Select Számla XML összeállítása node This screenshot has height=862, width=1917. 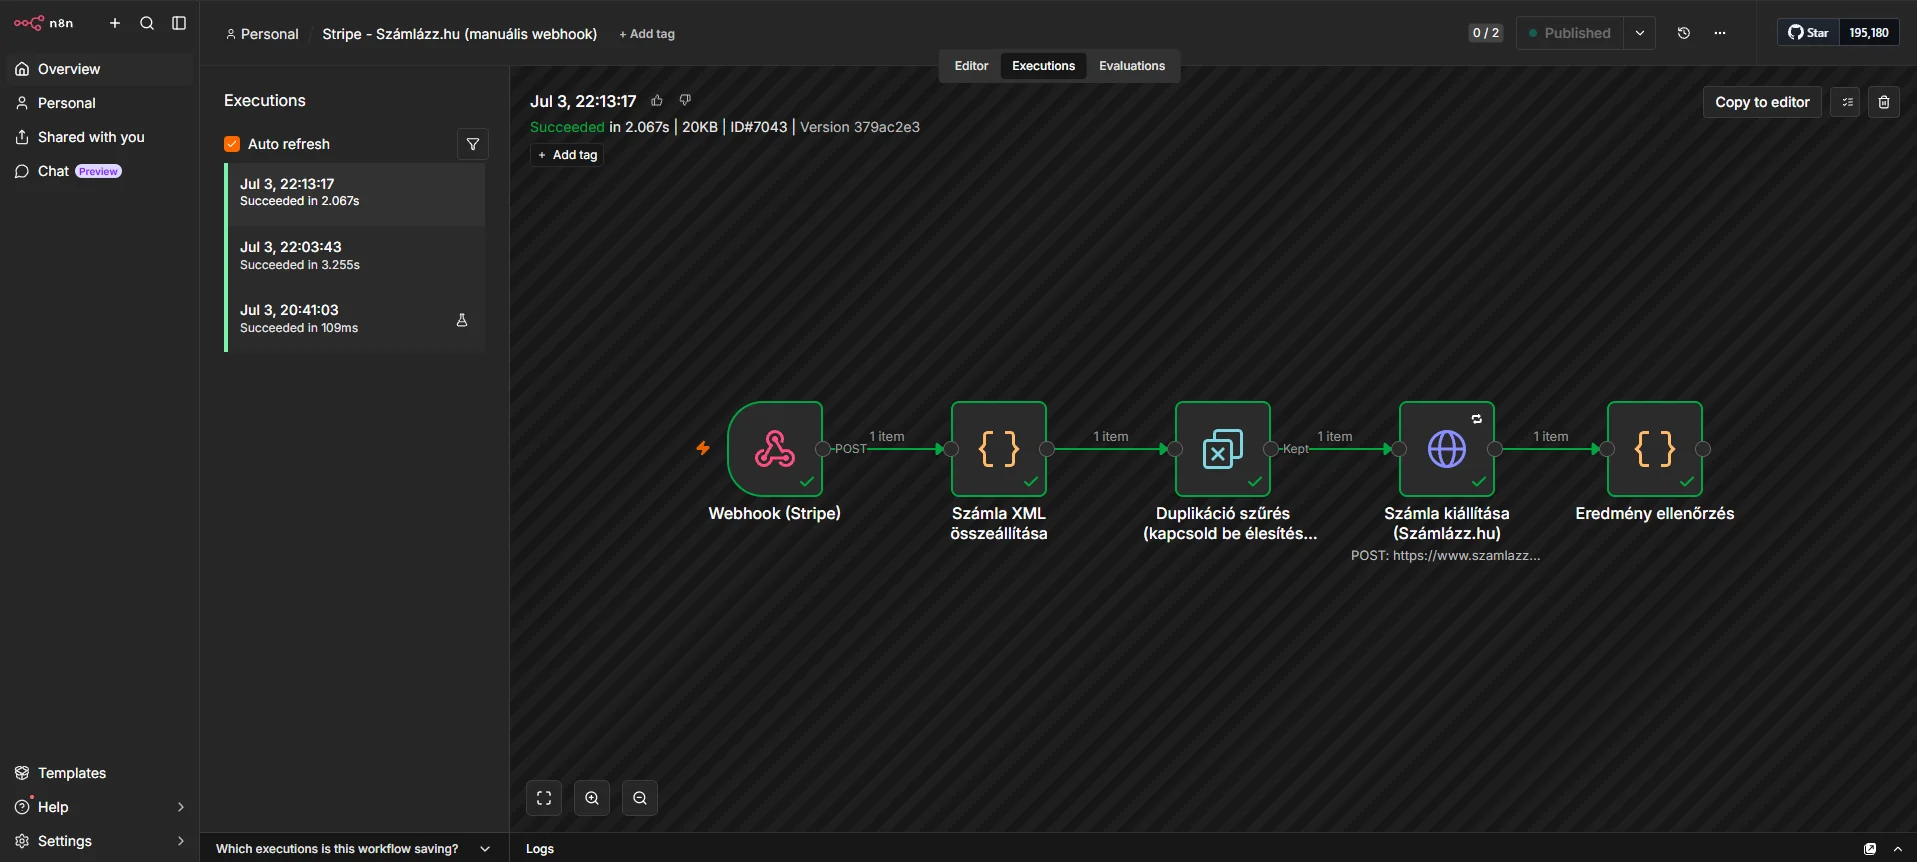(999, 449)
